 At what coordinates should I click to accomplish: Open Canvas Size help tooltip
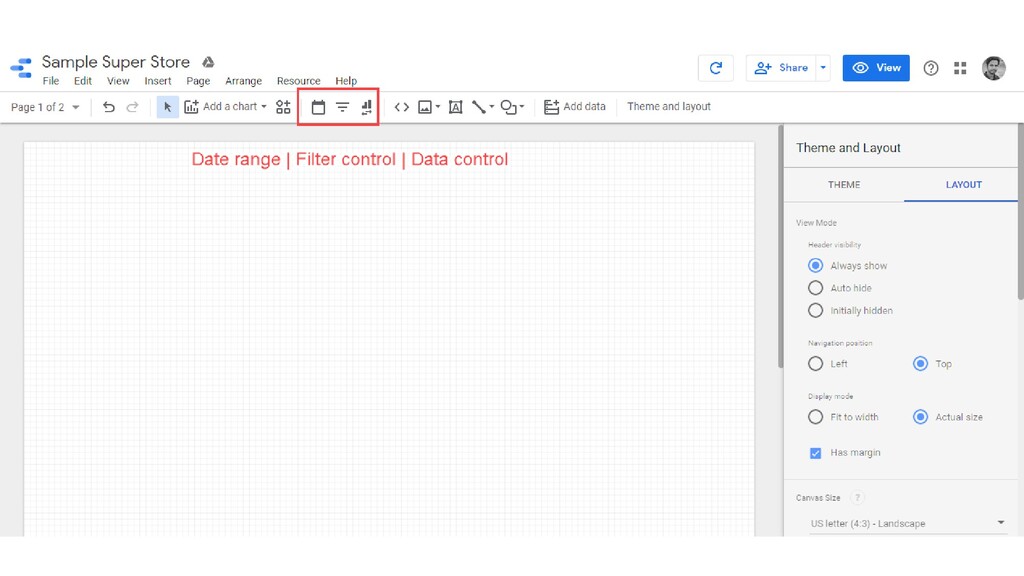coord(857,498)
